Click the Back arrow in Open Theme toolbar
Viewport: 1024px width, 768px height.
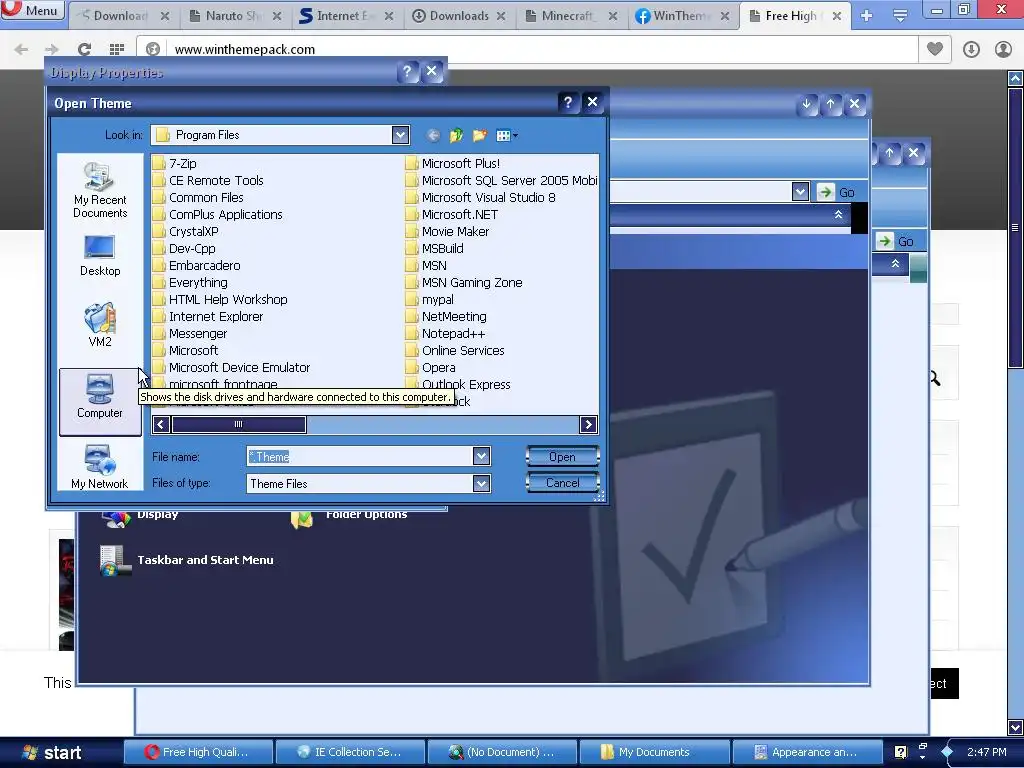pyautogui.click(x=432, y=135)
